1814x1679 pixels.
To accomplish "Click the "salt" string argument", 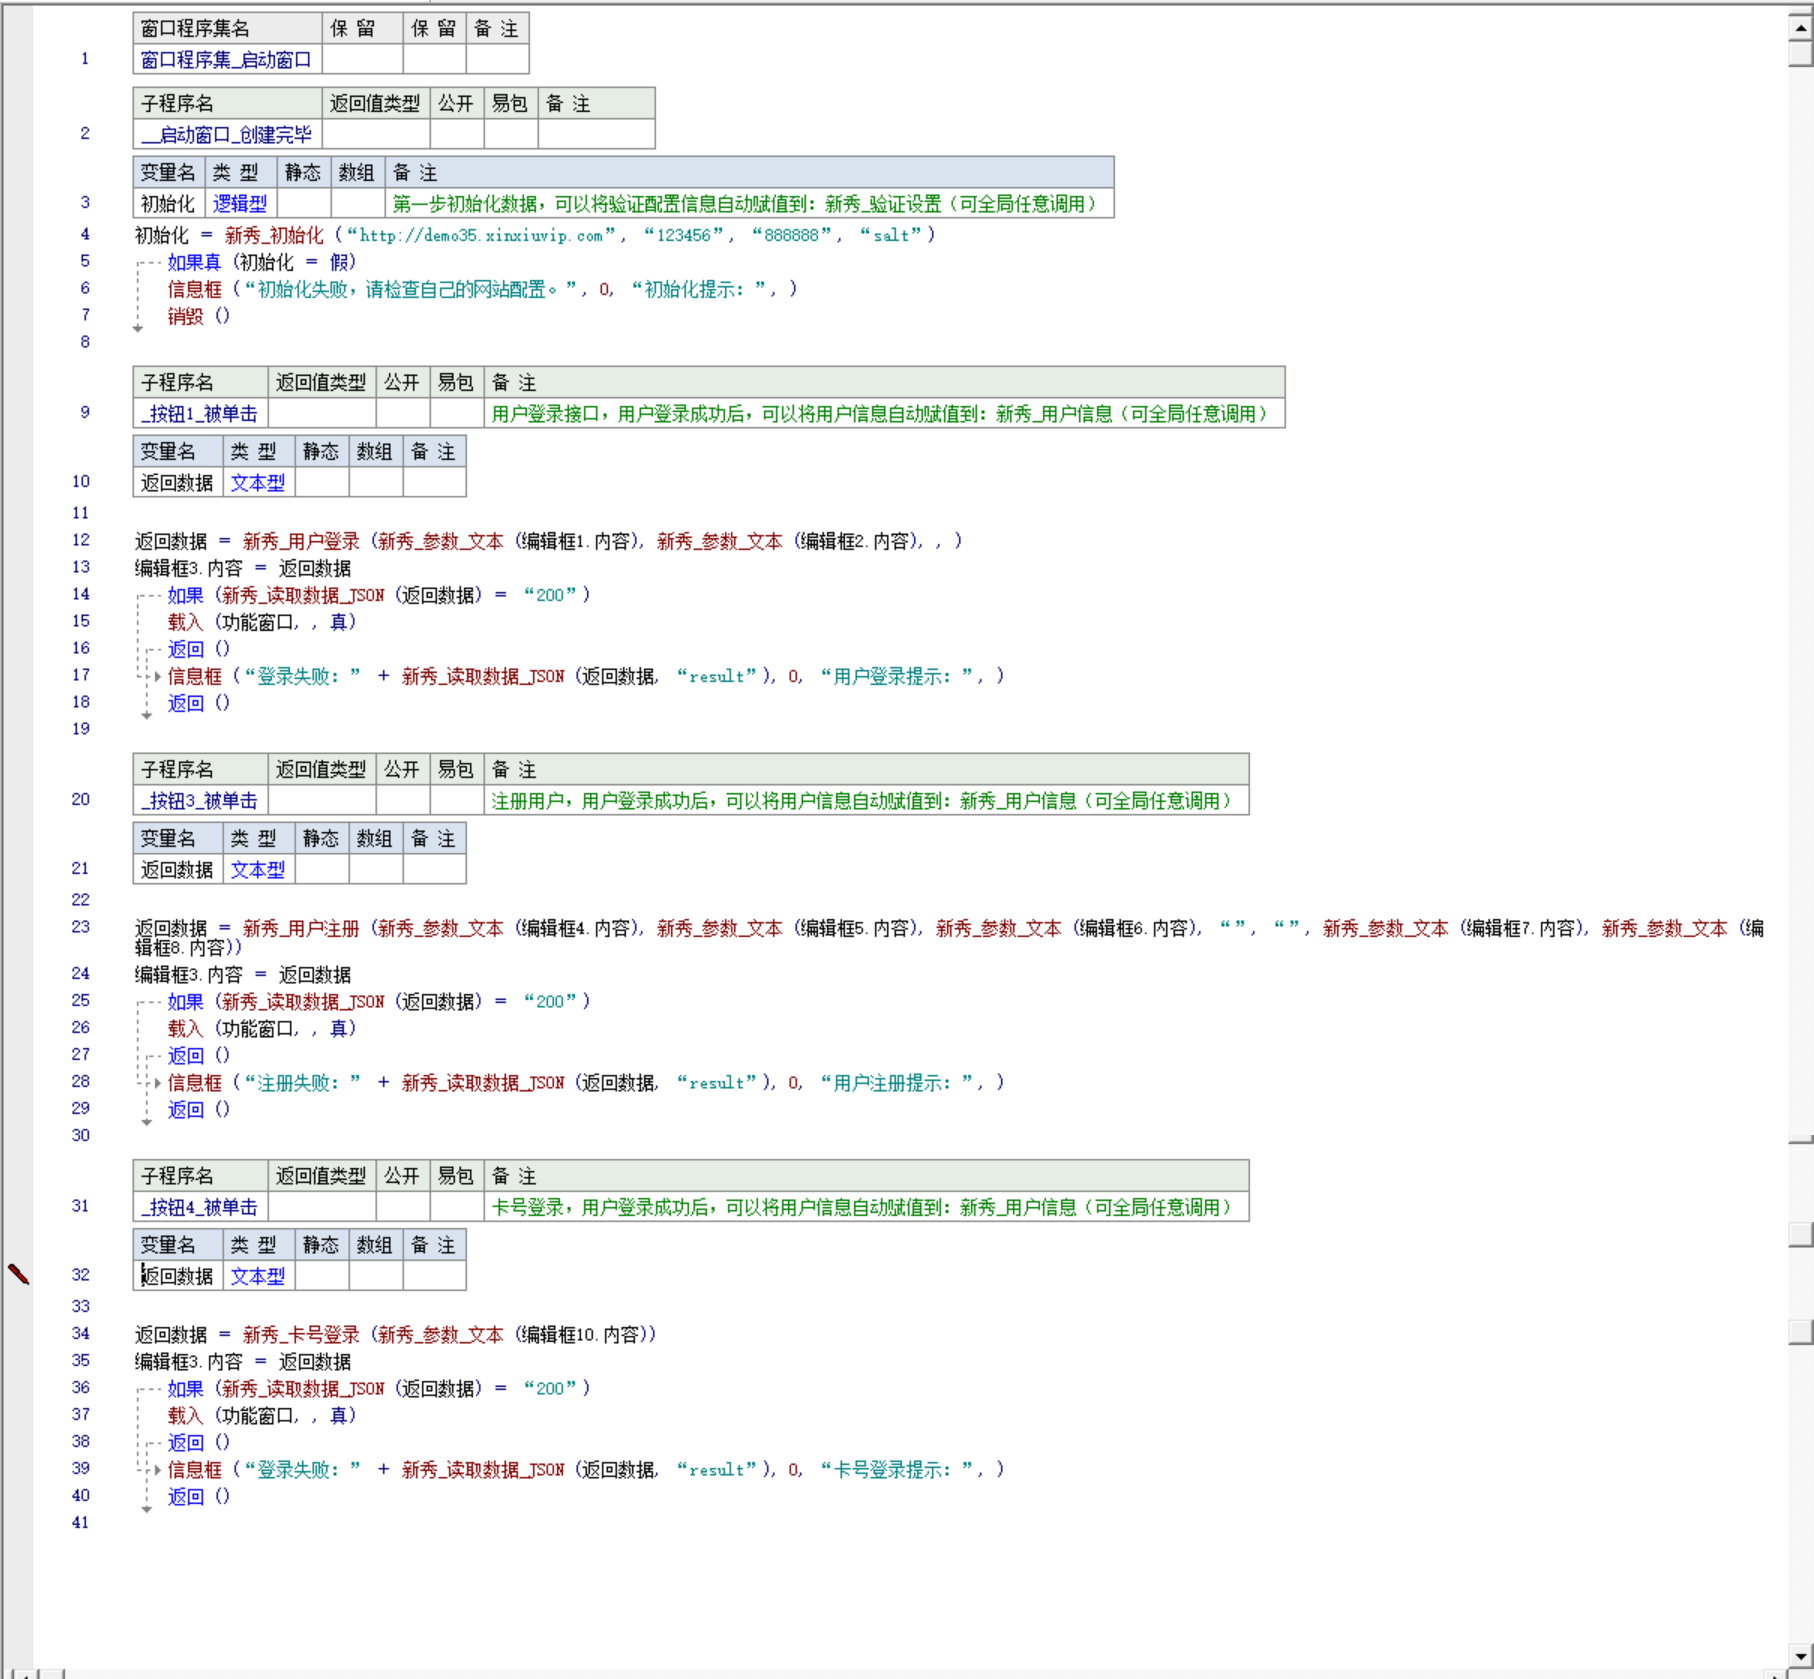I will pyautogui.click(x=891, y=235).
